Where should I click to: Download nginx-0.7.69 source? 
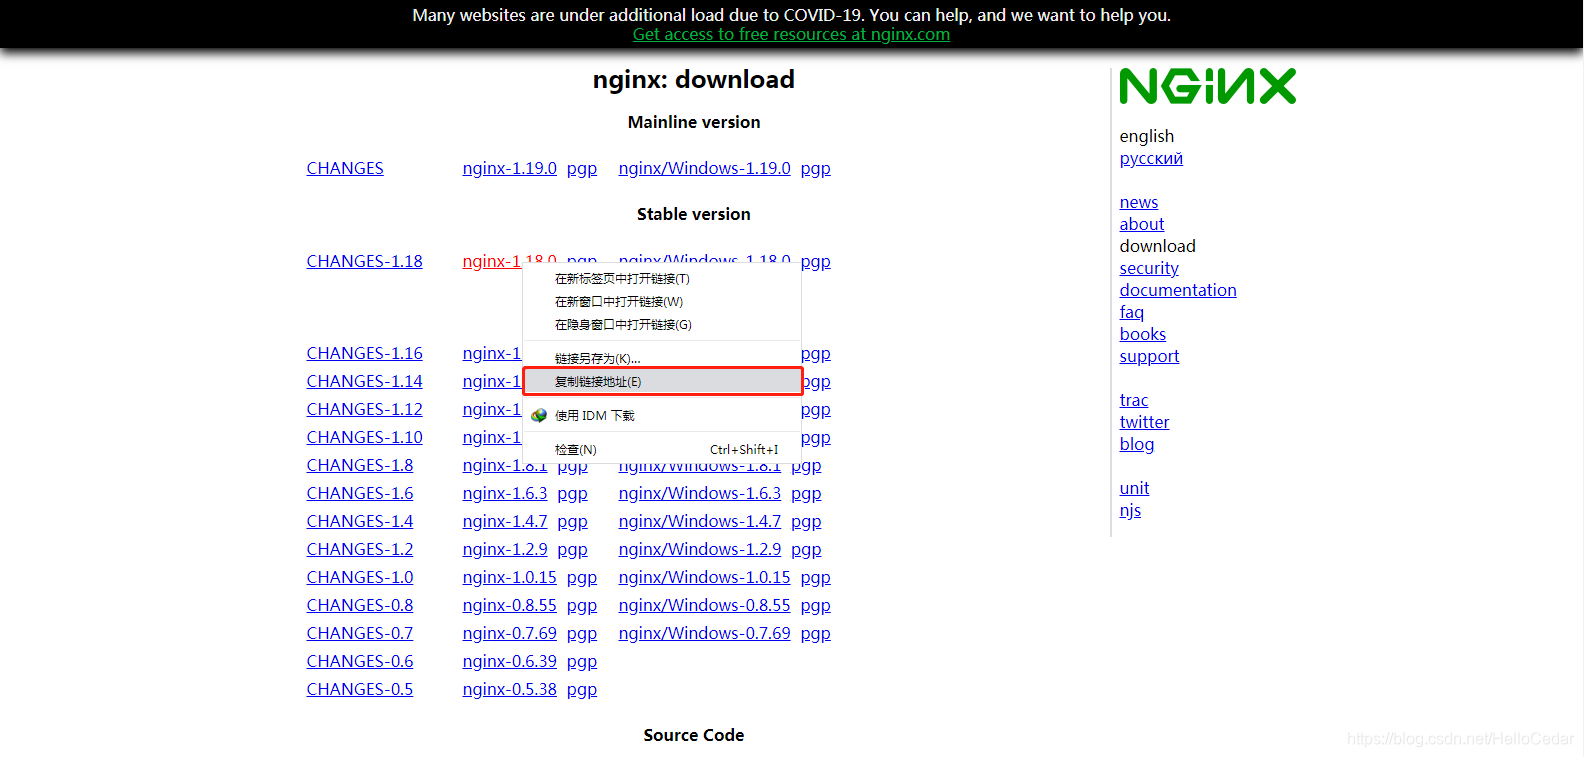point(509,633)
